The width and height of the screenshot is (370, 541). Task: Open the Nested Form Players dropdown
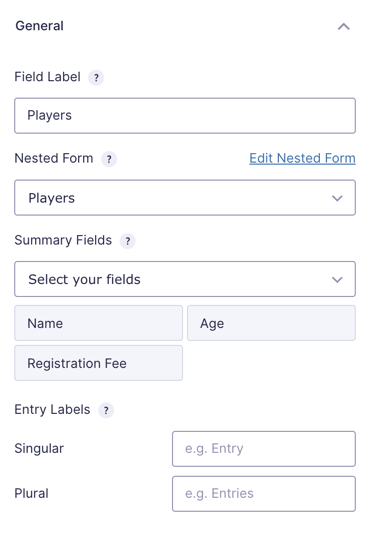(x=185, y=198)
